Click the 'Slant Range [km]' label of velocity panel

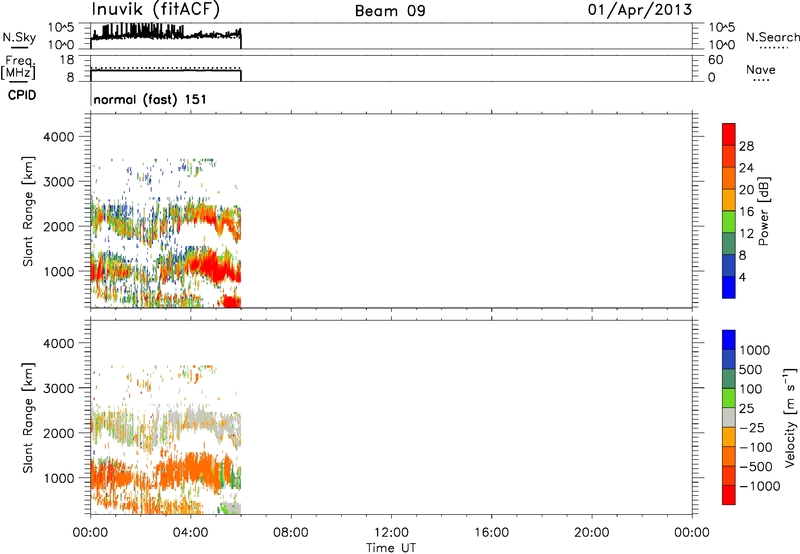tap(28, 418)
